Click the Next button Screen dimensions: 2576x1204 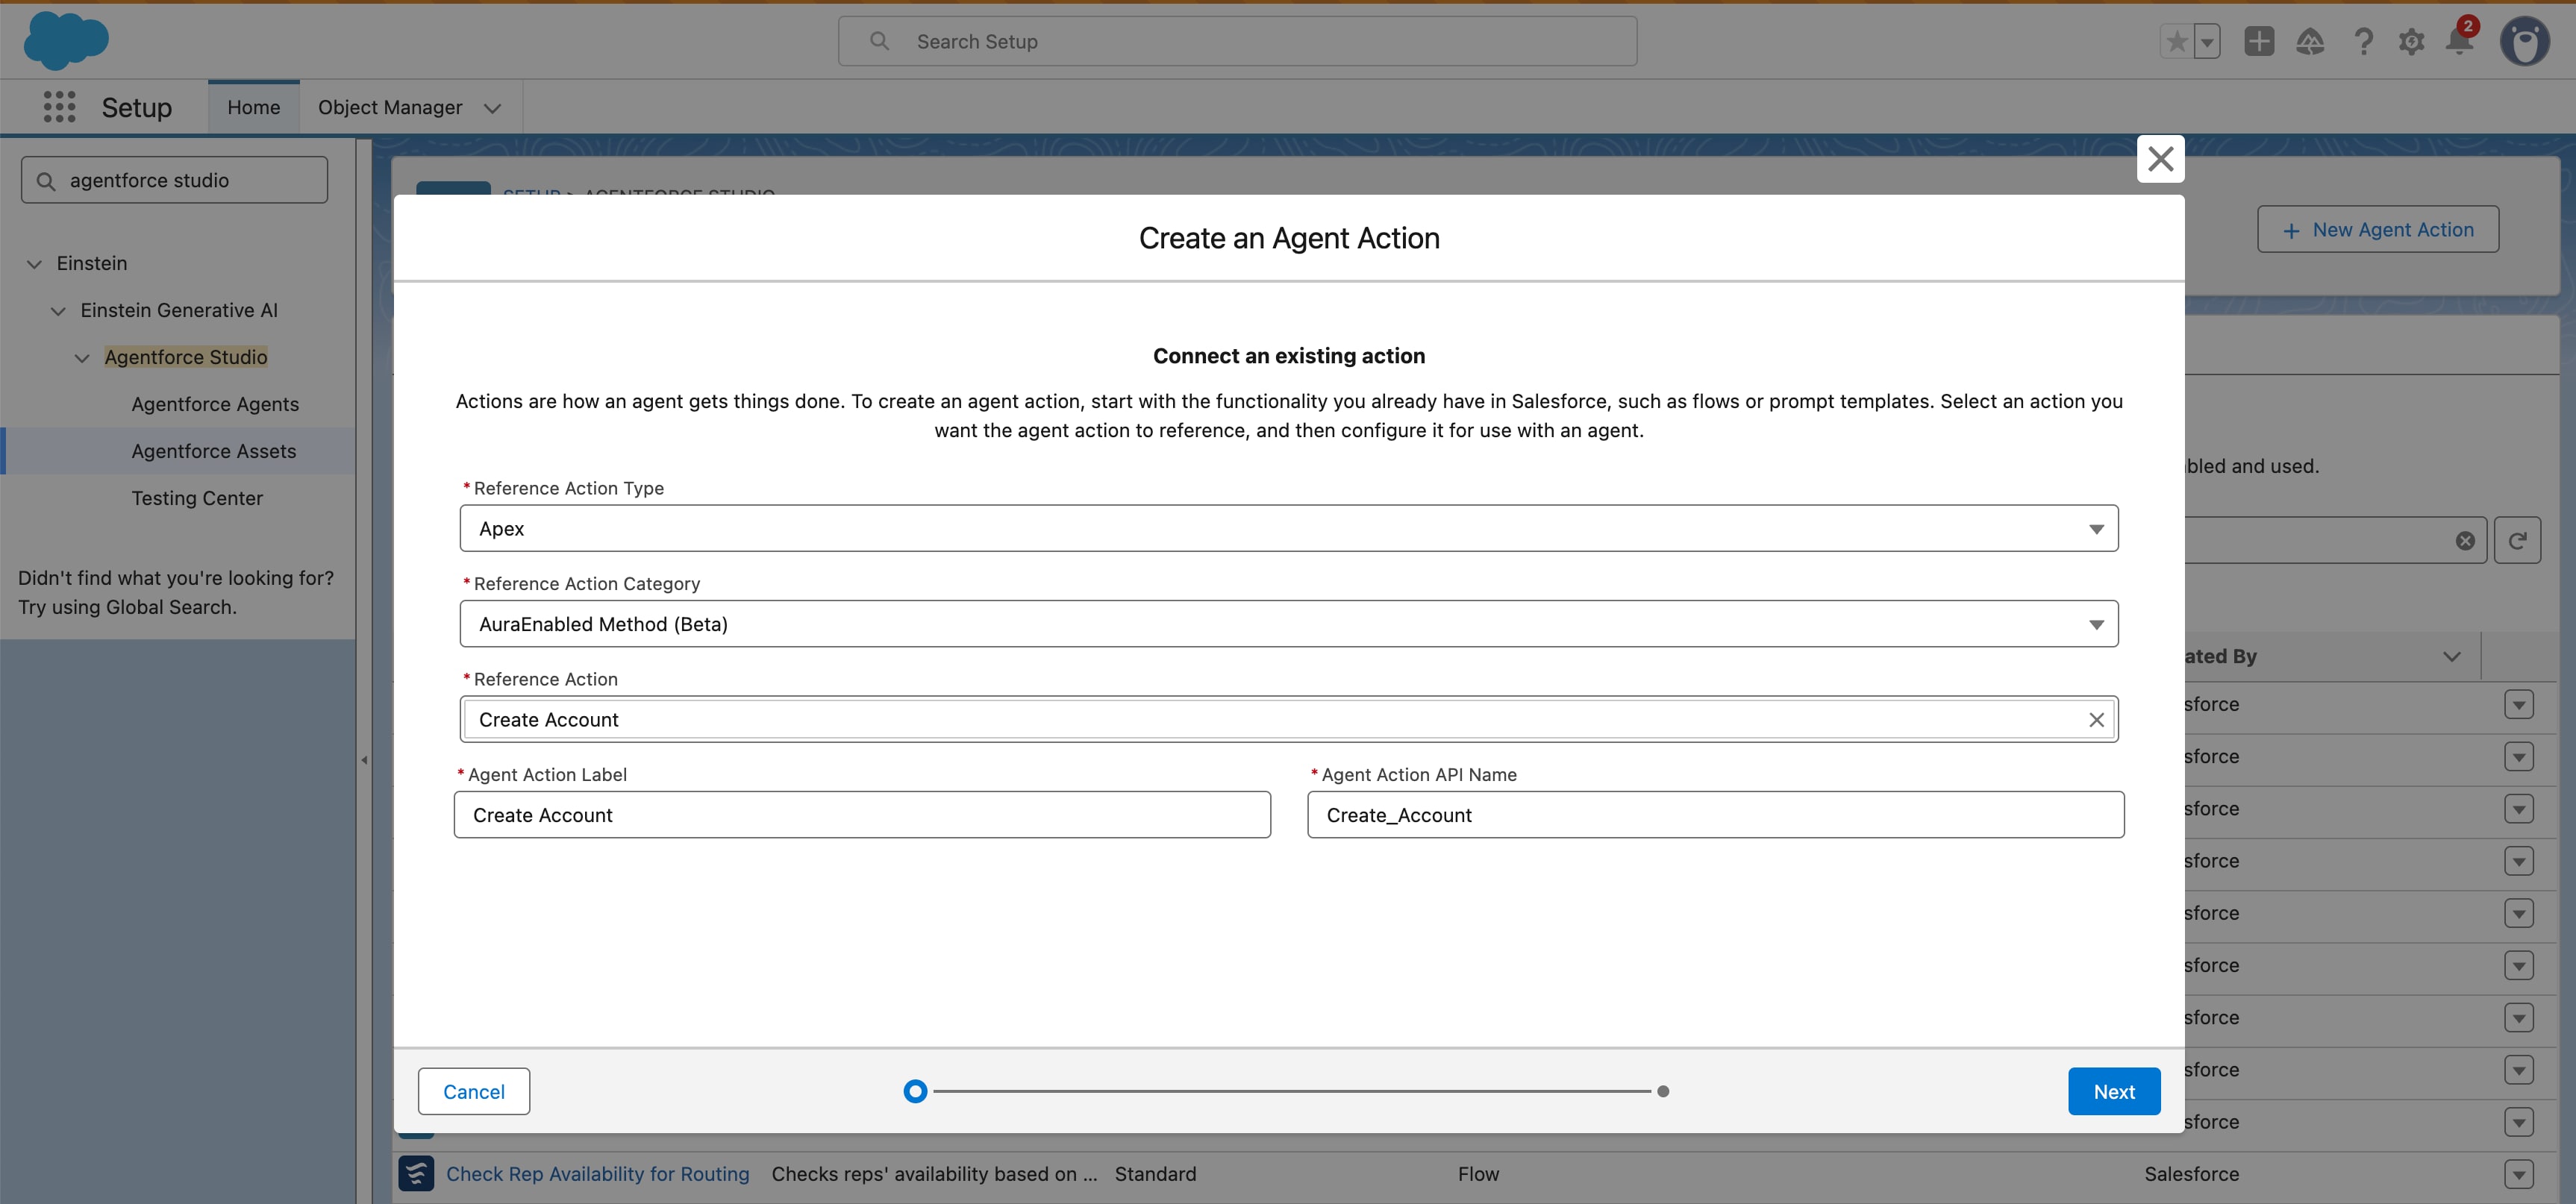[x=2113, y=1091]
